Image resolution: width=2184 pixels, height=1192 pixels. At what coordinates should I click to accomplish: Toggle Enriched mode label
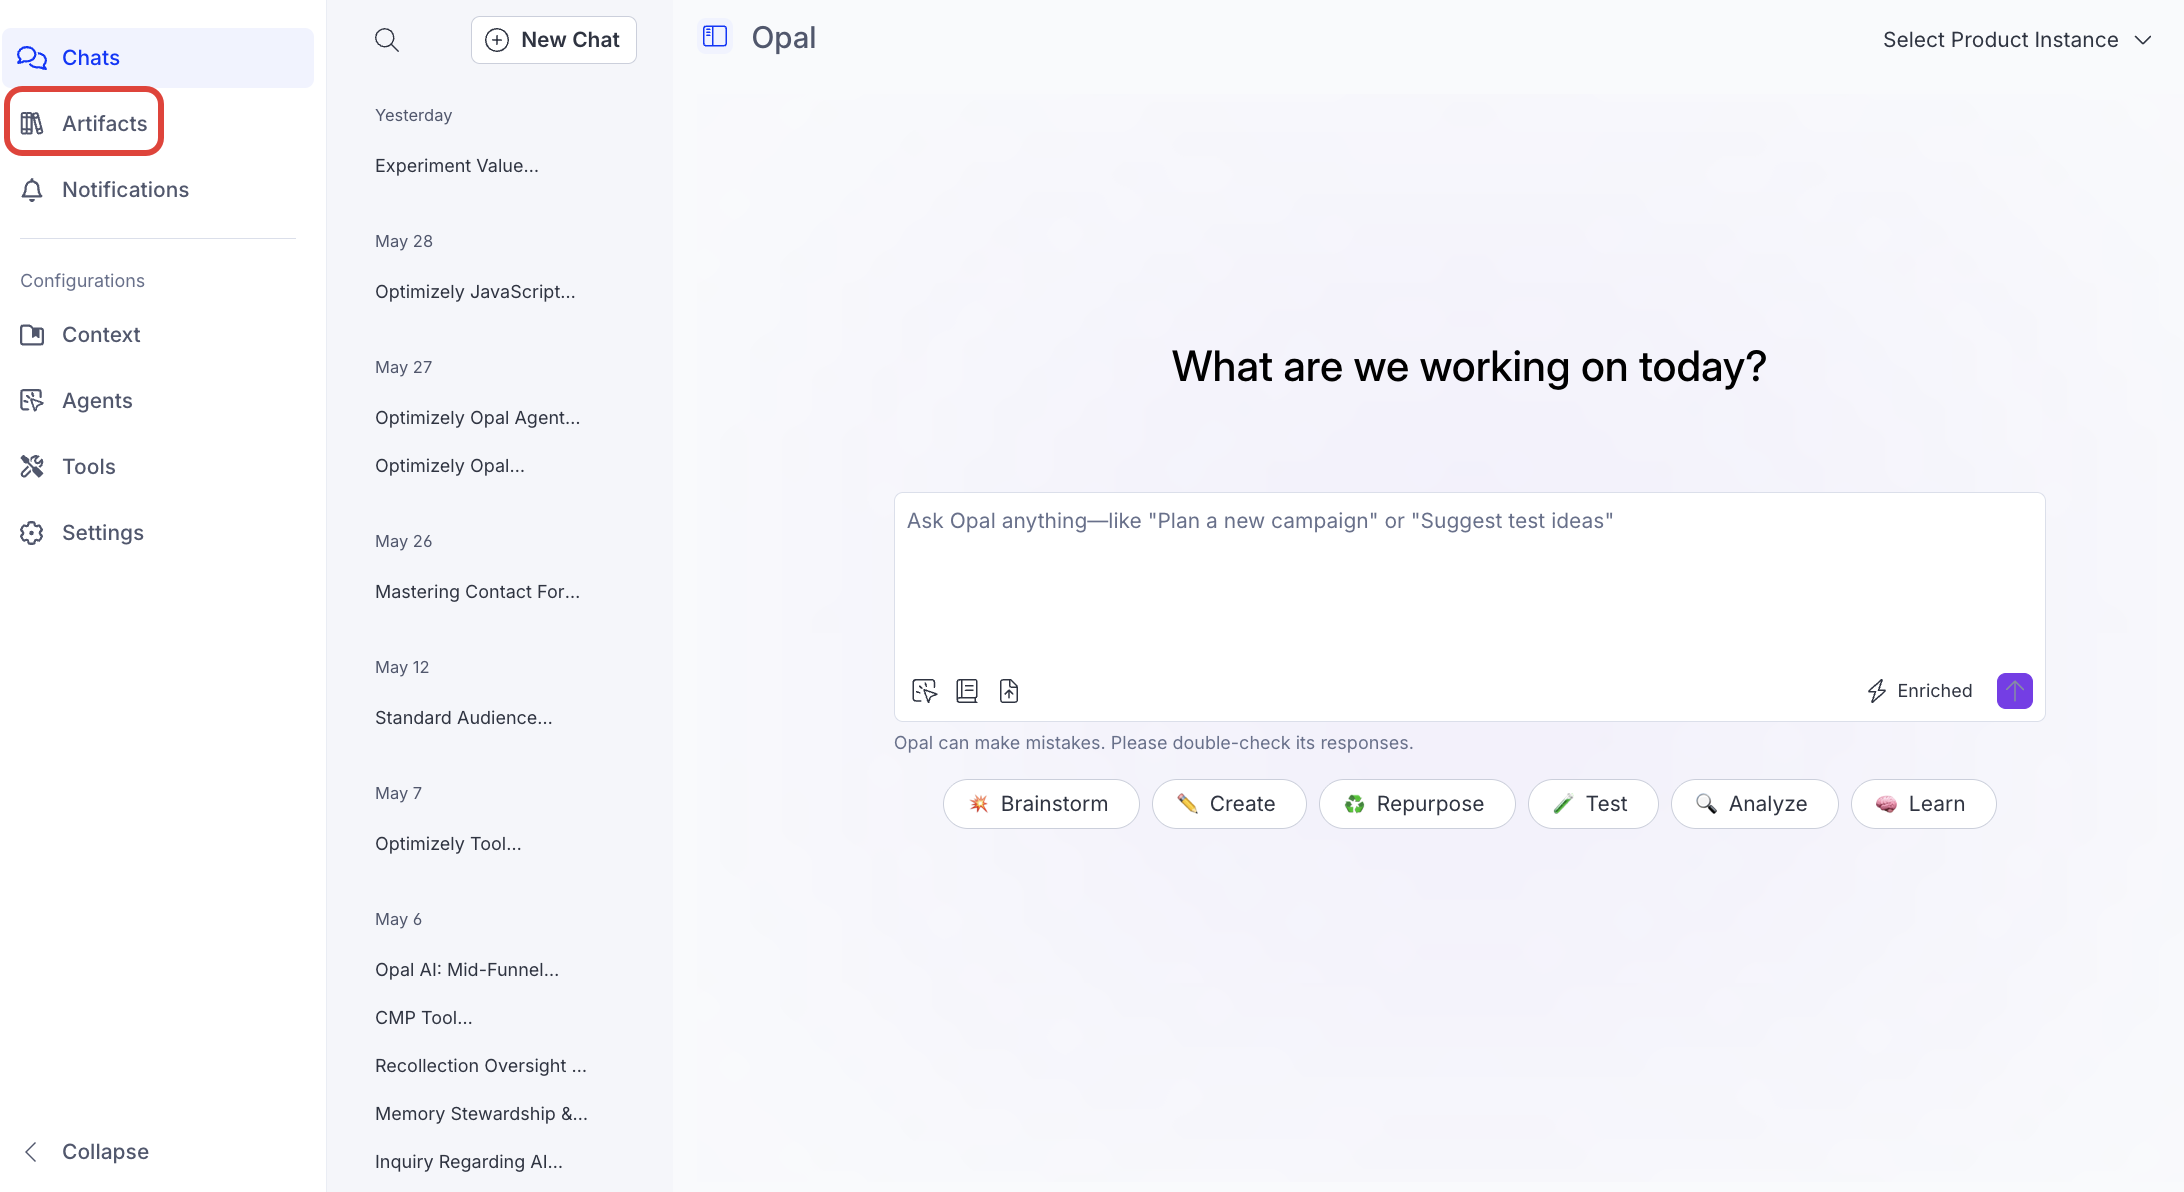(1935, 691)
